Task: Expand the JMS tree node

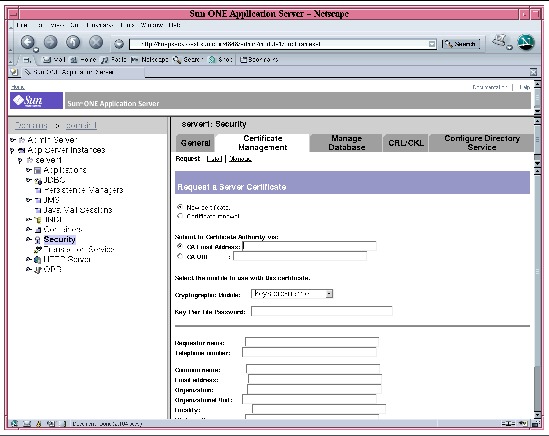Action: (29, 200)
